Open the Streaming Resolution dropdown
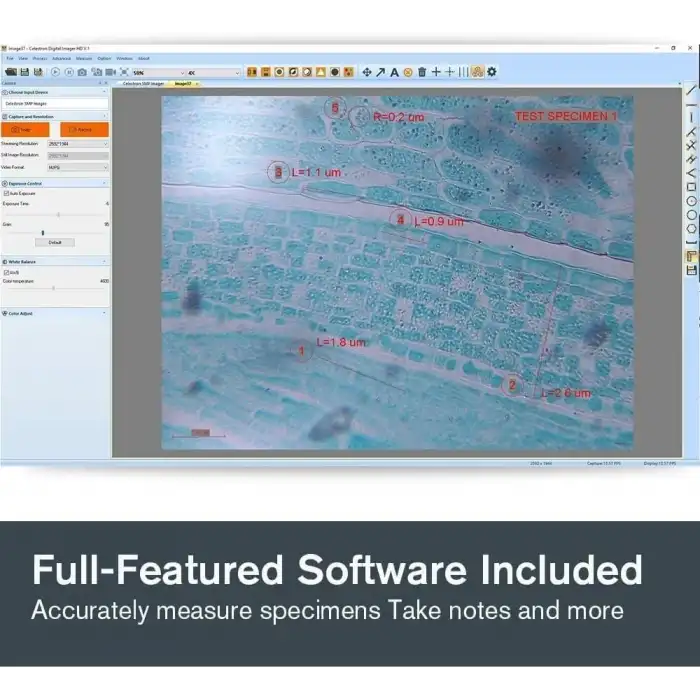This screenshot has width=700, height=700. [x=78, y=144]
